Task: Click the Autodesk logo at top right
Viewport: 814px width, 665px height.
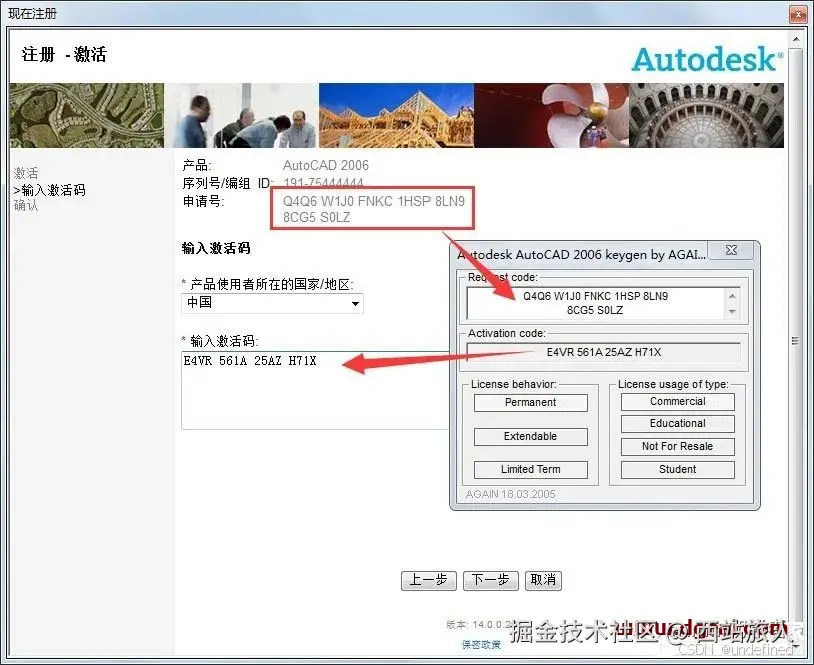Action: [x=705, y=60]
